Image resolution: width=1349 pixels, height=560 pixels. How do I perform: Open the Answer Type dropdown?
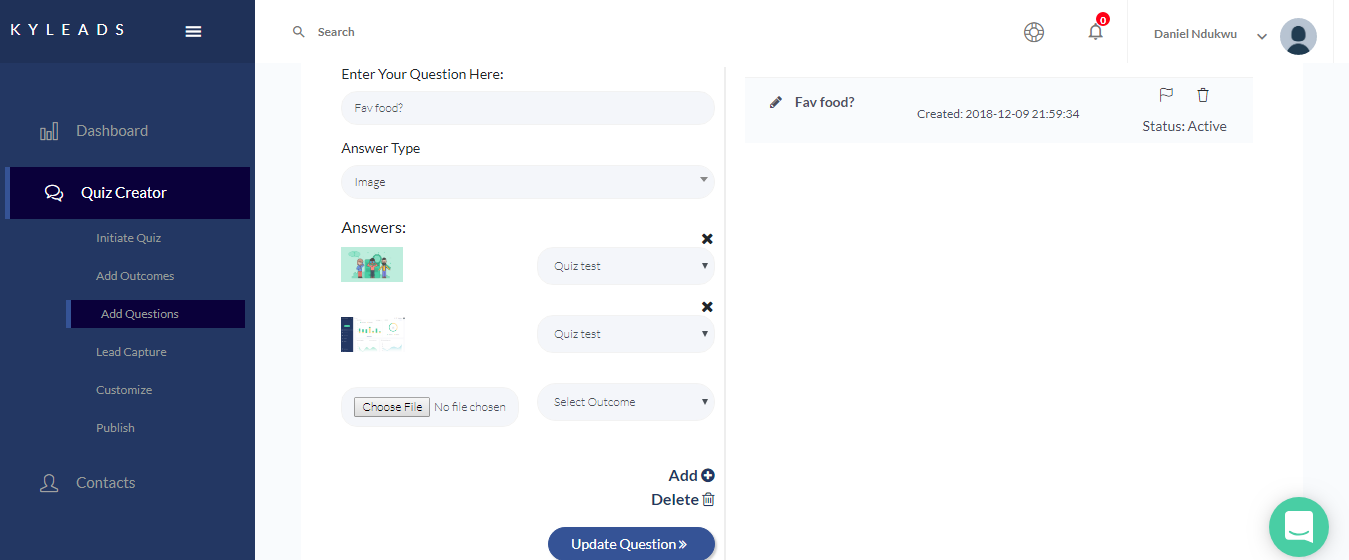[x=528, y=182]
